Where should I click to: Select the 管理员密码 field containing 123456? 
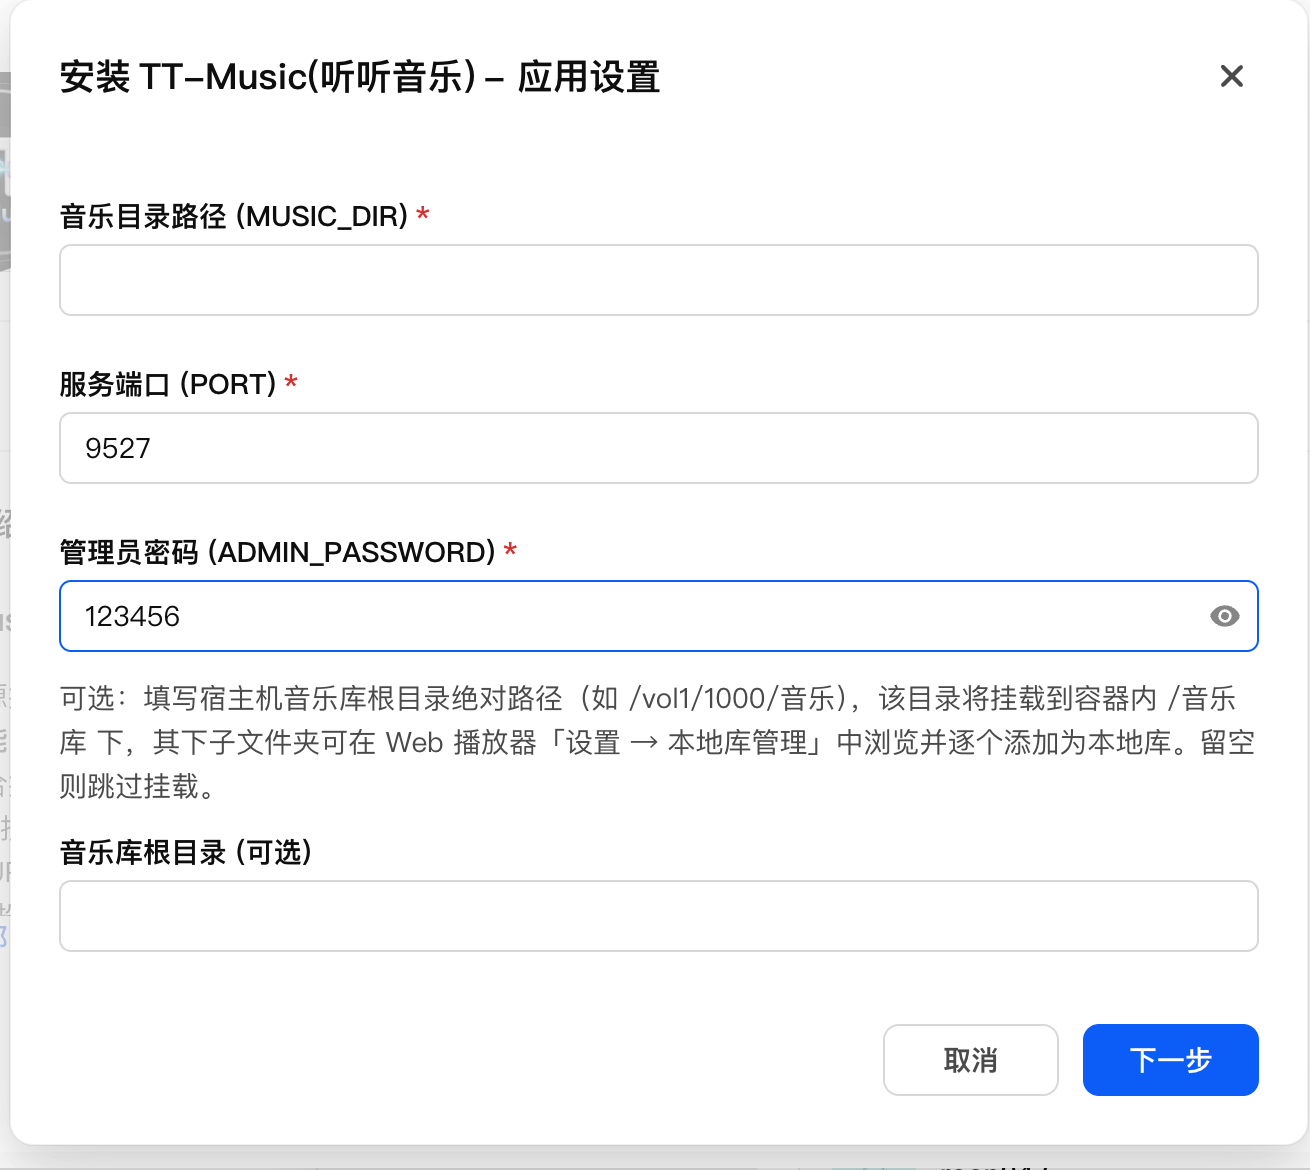pyautogui.click(x=659, y=616)
